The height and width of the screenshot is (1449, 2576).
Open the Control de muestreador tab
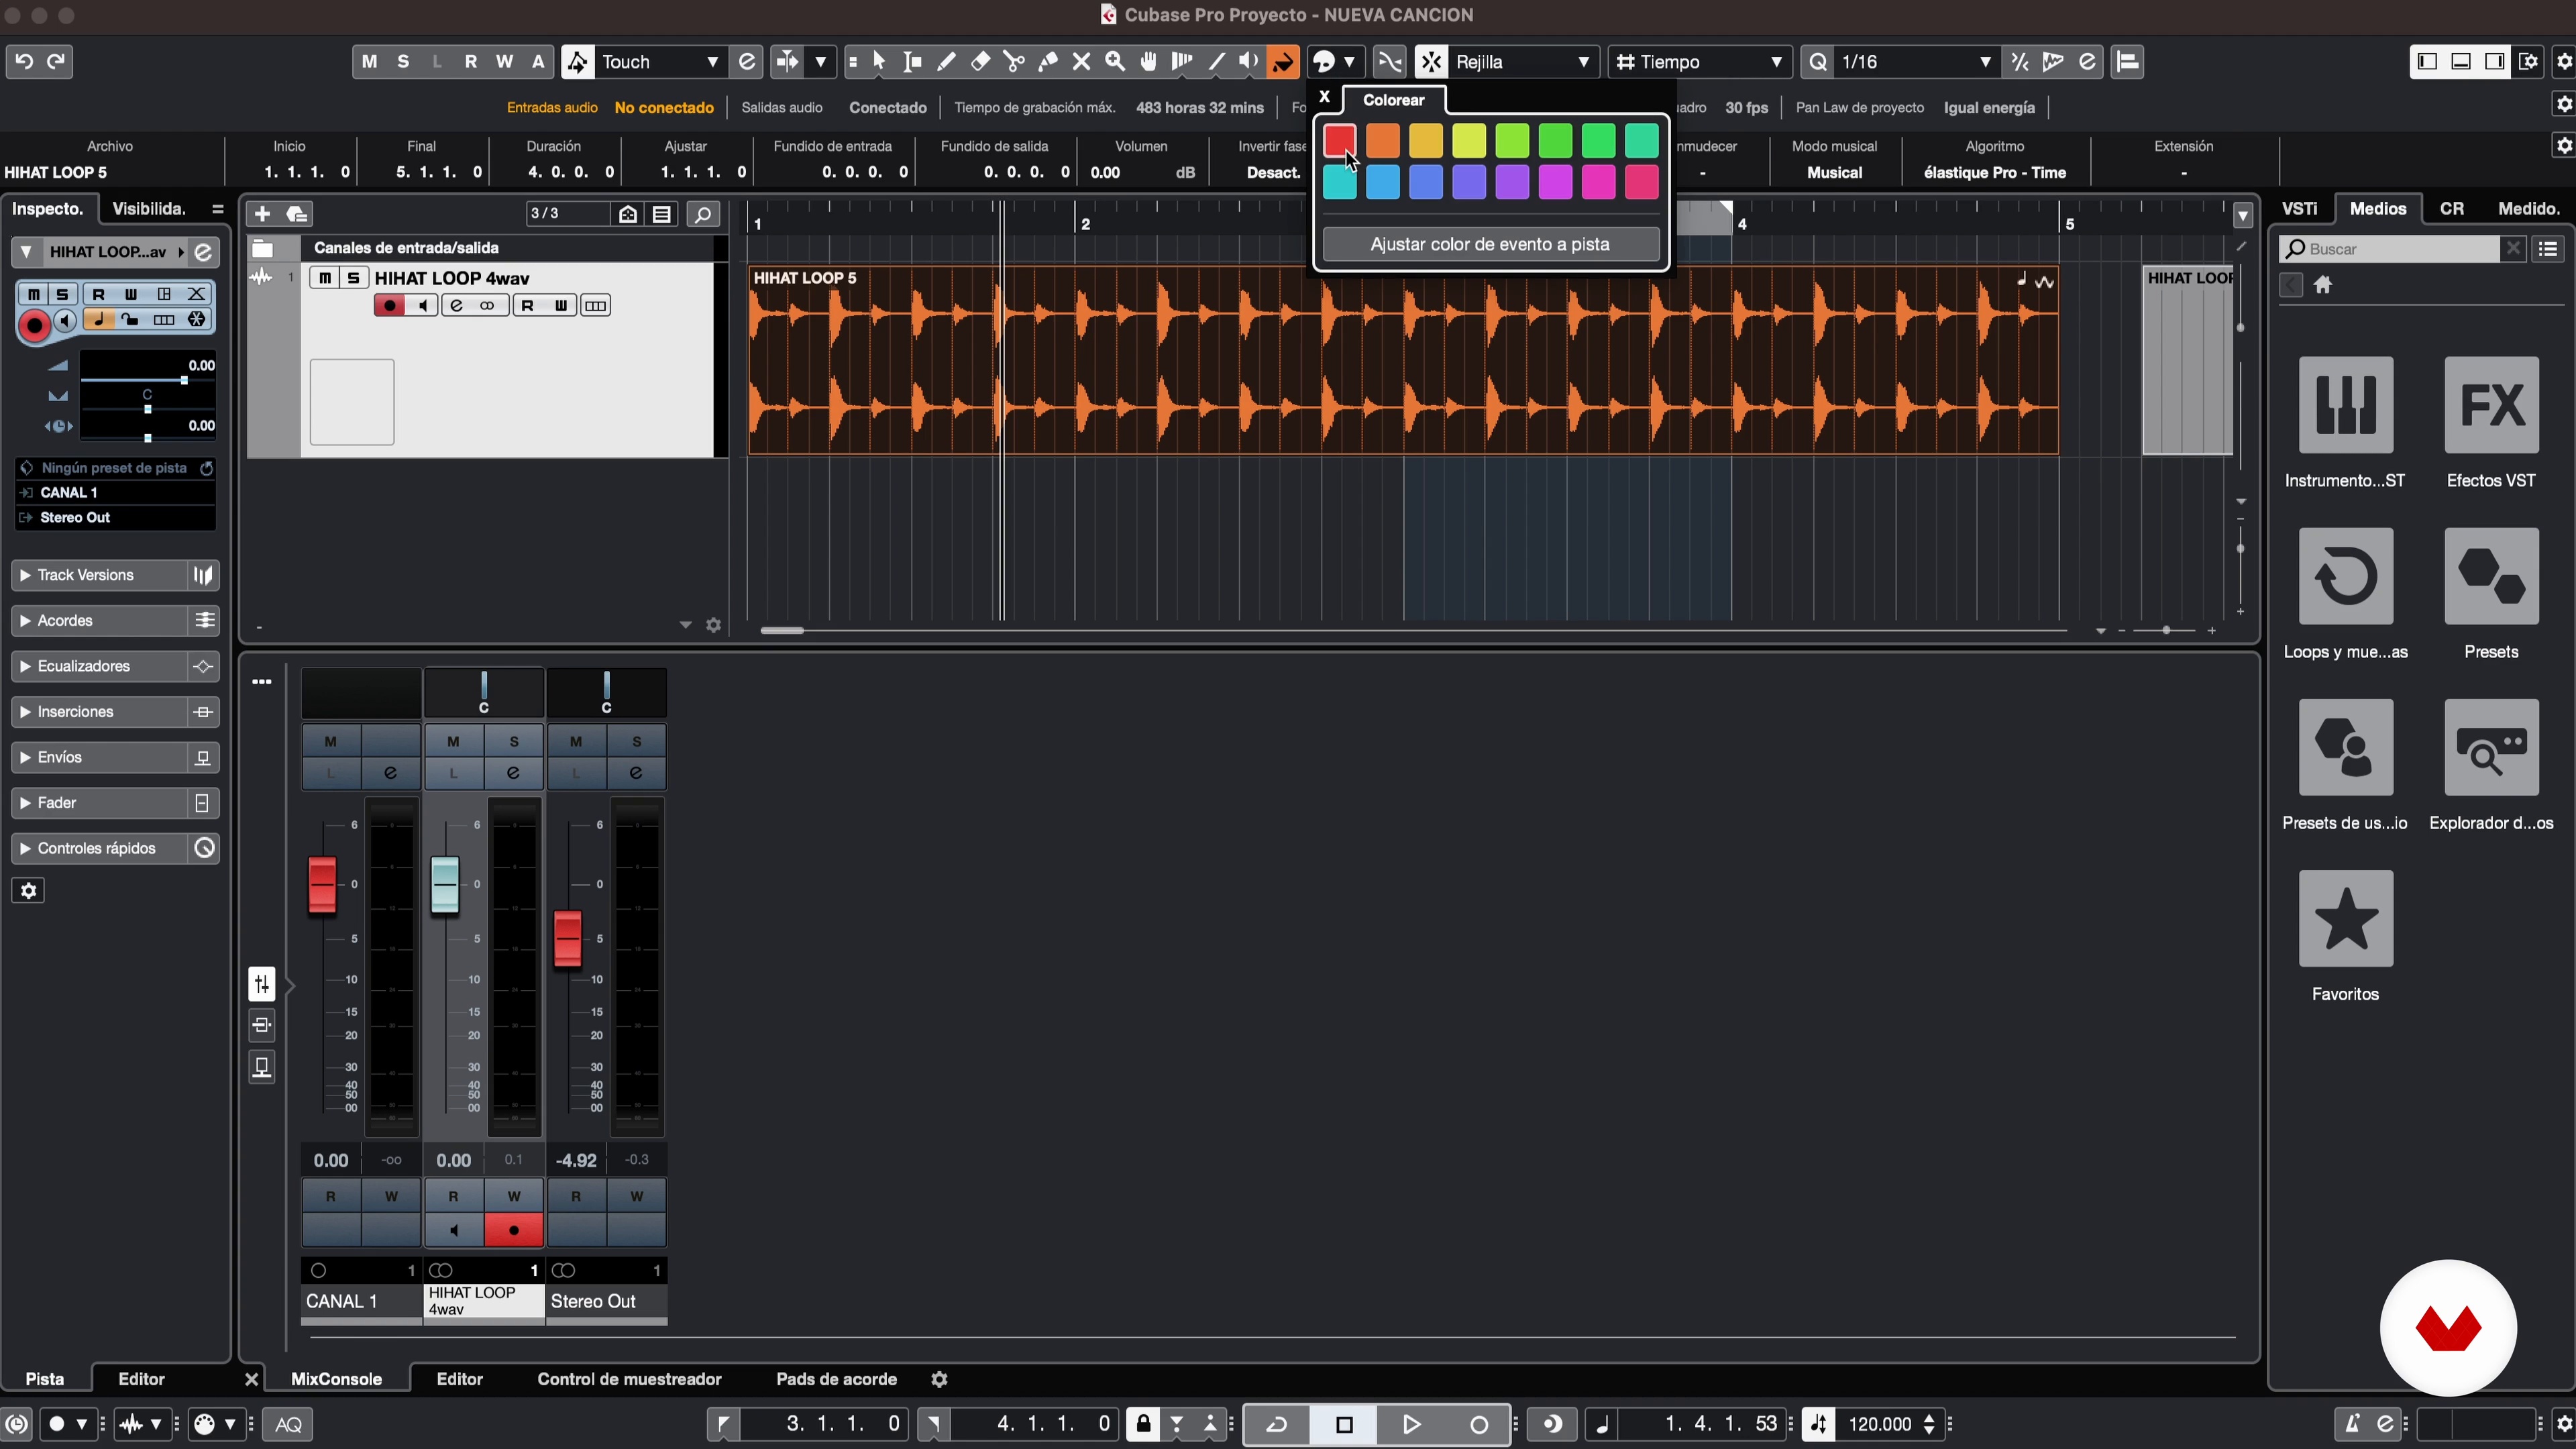tap(629, 1379)
